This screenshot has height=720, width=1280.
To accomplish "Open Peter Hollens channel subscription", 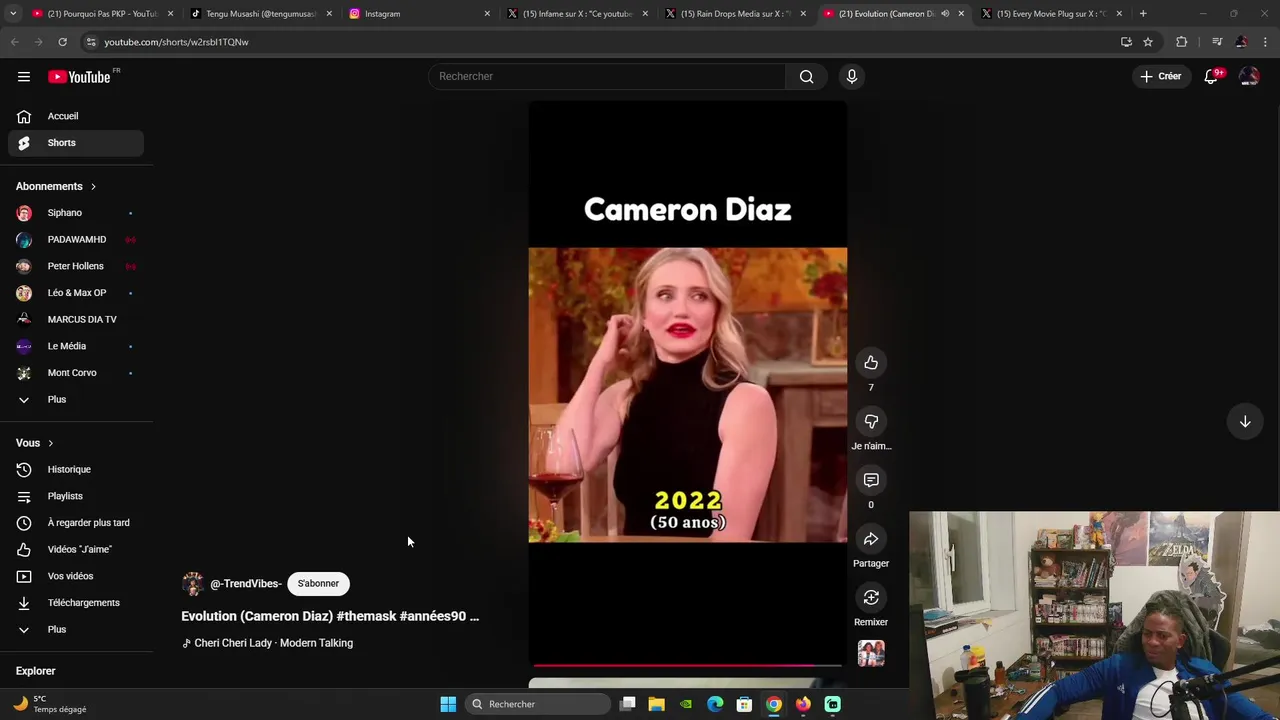I will tap(76, 266).
